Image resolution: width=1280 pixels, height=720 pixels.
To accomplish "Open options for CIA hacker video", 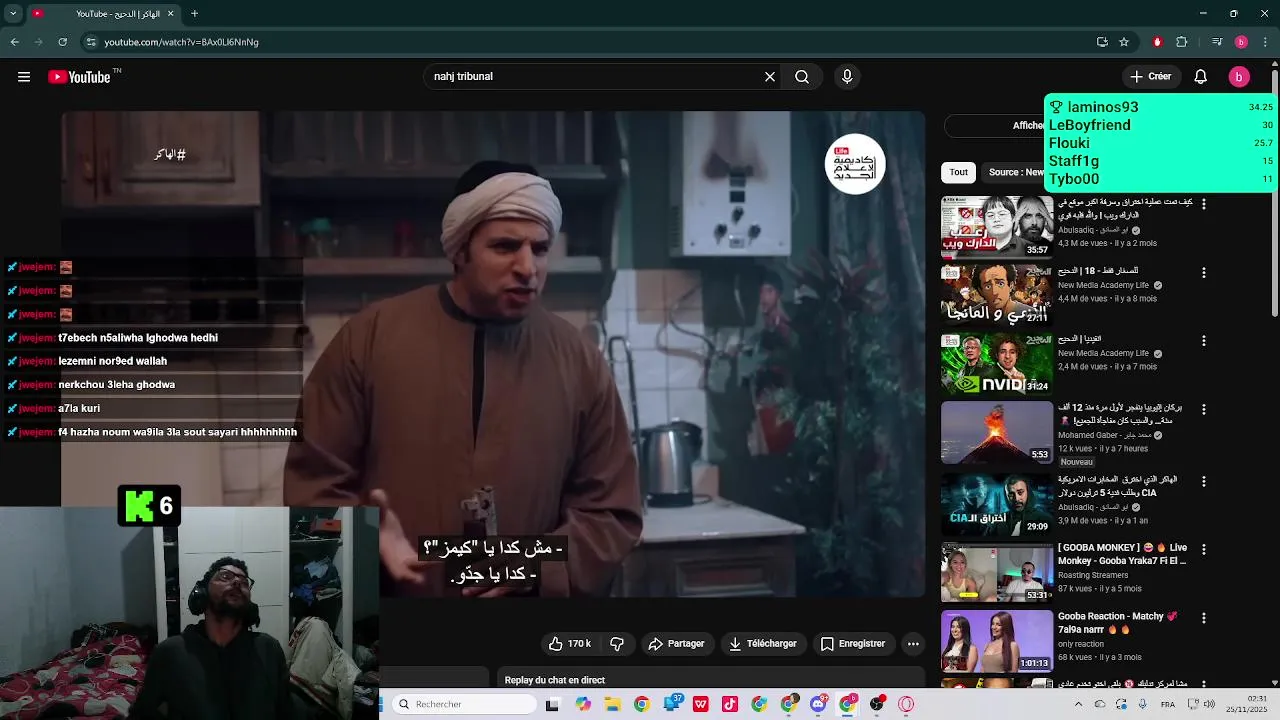I will point(1204,481).
